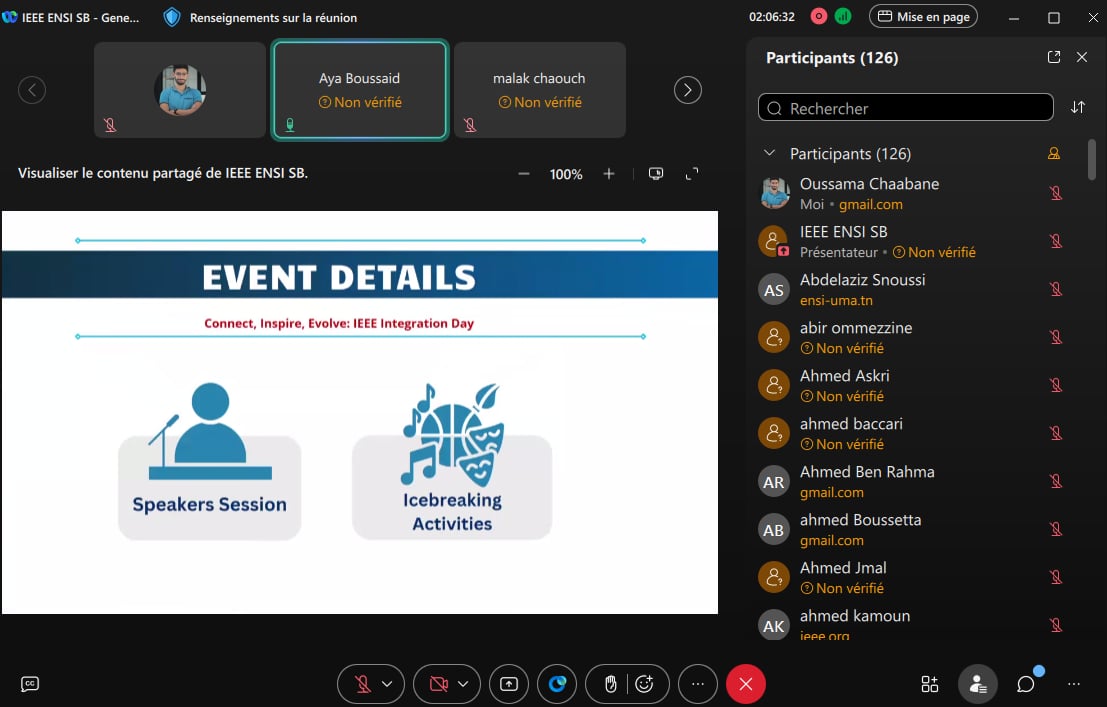Viewport: 1107px width, 707px height.
Task: Click Oussama Chaabane's avatar in participant list
Action: click(774, 193)
